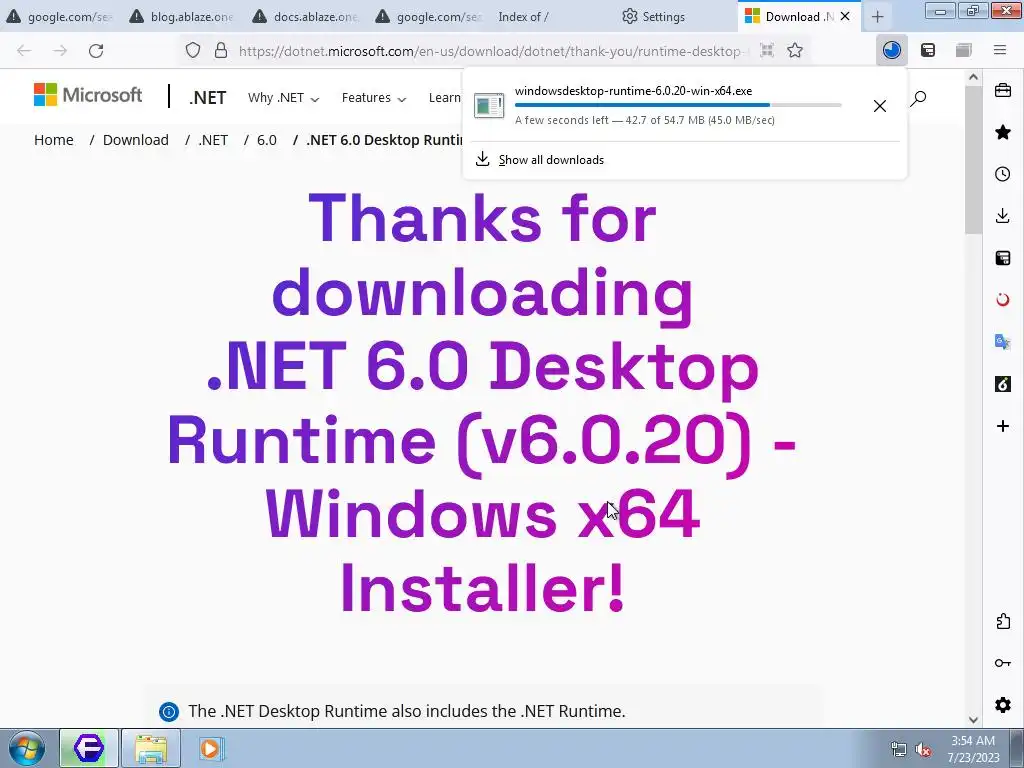The image size is (1024, 768).
Task: Click the muted volume tray icon
Action: [x=923, y=750]
